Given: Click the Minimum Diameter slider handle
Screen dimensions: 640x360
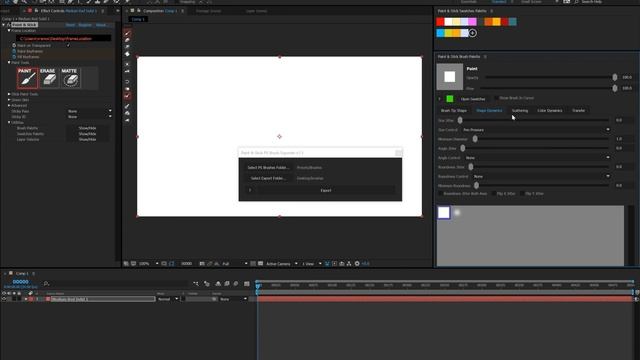Looking at the screenshot, I should point(475,139).
